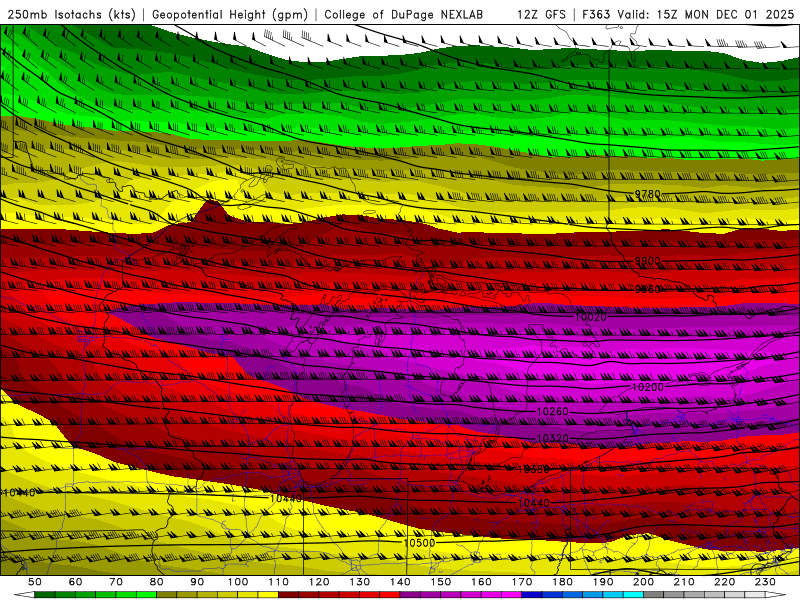Click the 10320 height contour label

(553, 438)
